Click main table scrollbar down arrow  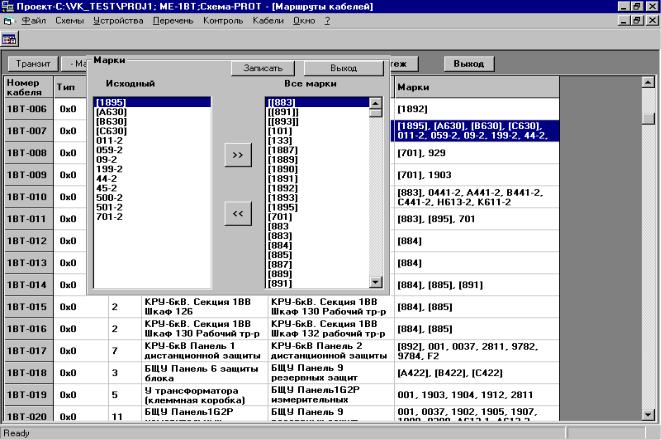coord(649,414)
